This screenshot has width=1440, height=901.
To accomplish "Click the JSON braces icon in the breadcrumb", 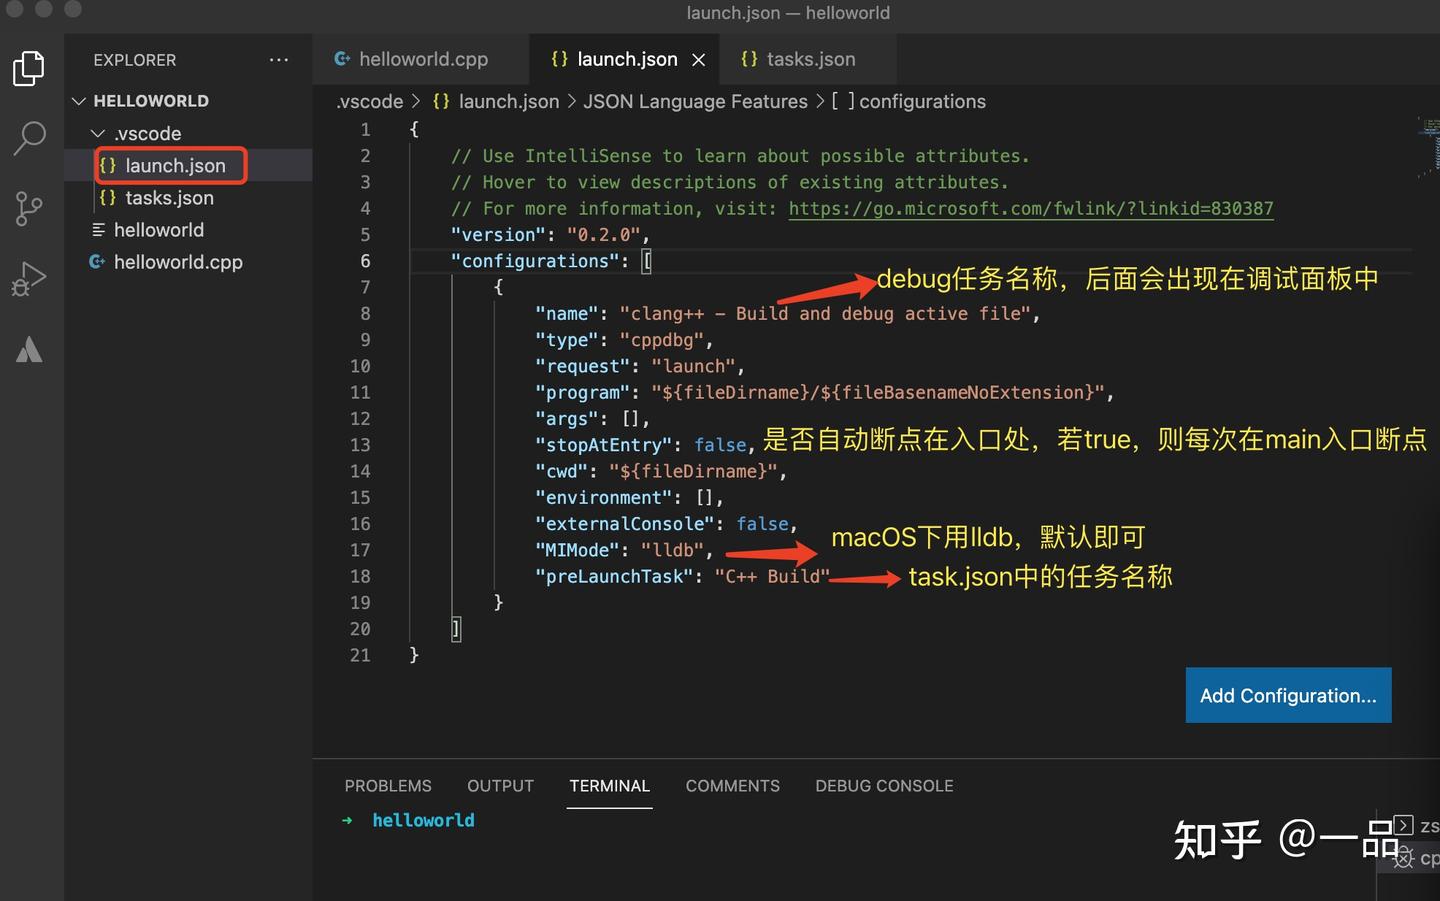I will click(x=440, y=101).
